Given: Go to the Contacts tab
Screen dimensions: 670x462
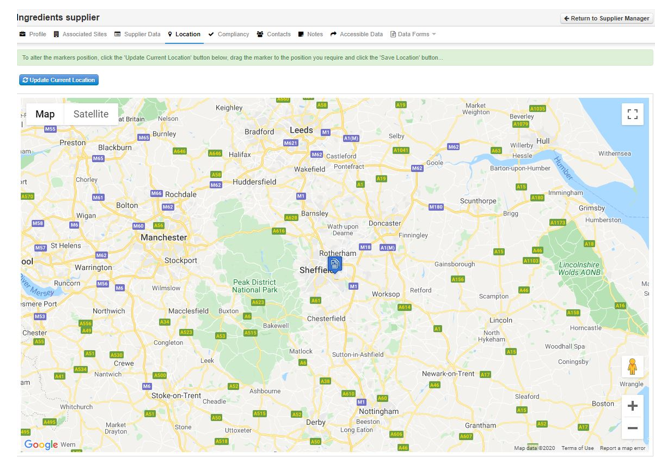Looking at the screenshot, I should (x=274, y=34).
